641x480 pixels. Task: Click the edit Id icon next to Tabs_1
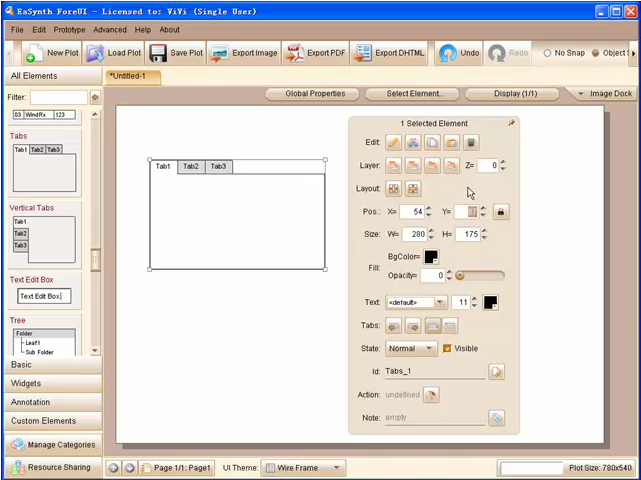(496, 372)
